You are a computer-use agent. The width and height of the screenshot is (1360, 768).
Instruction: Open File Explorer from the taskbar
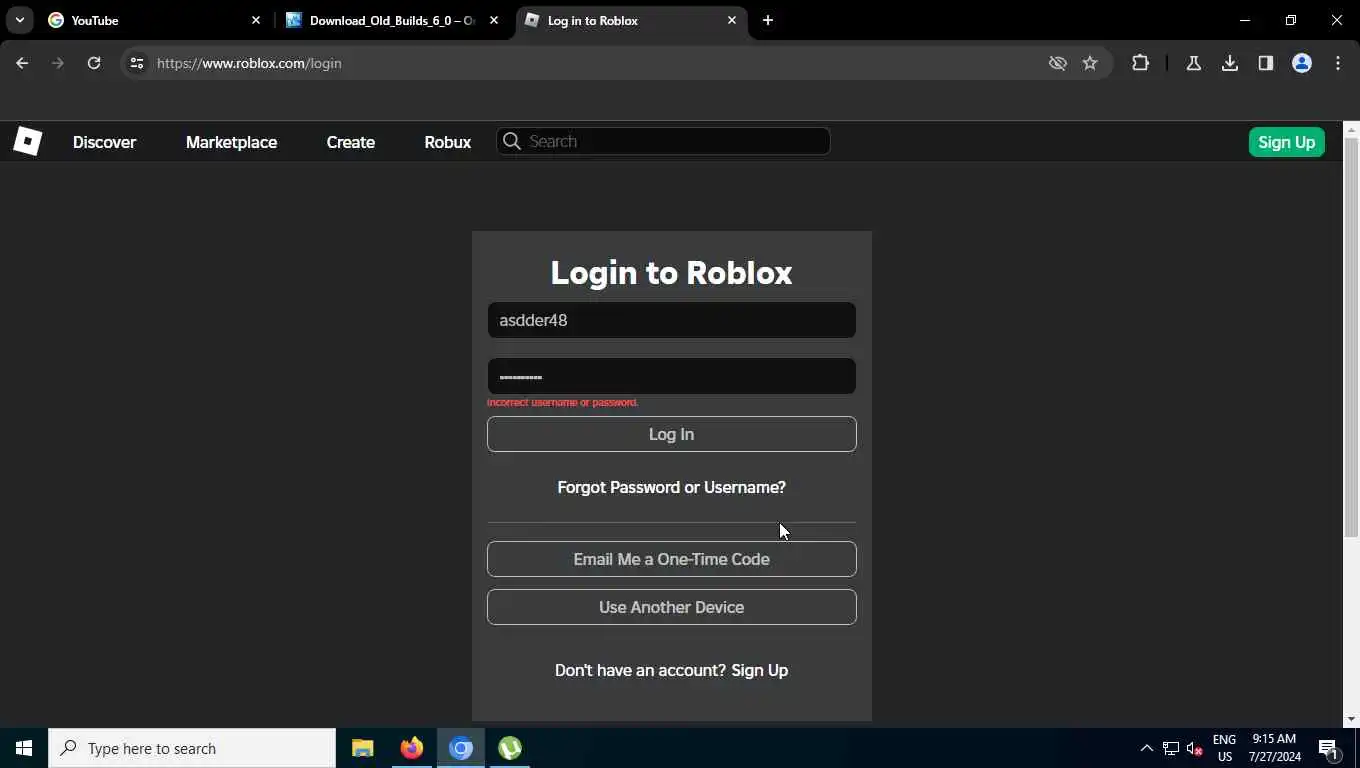(362, 748)
